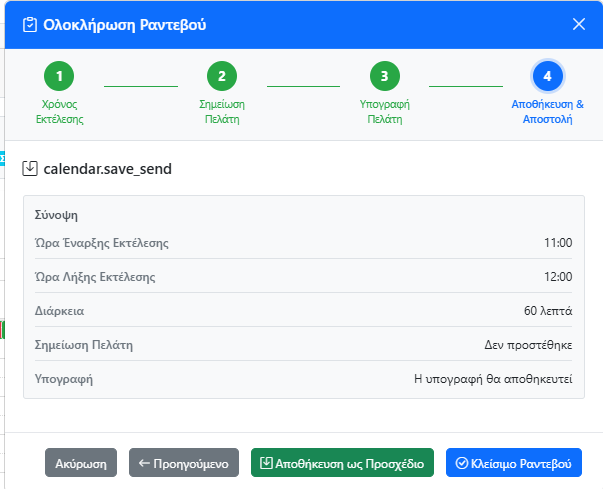
Task: Click the 11:00 start time value
Action: [x=557, y=243]
